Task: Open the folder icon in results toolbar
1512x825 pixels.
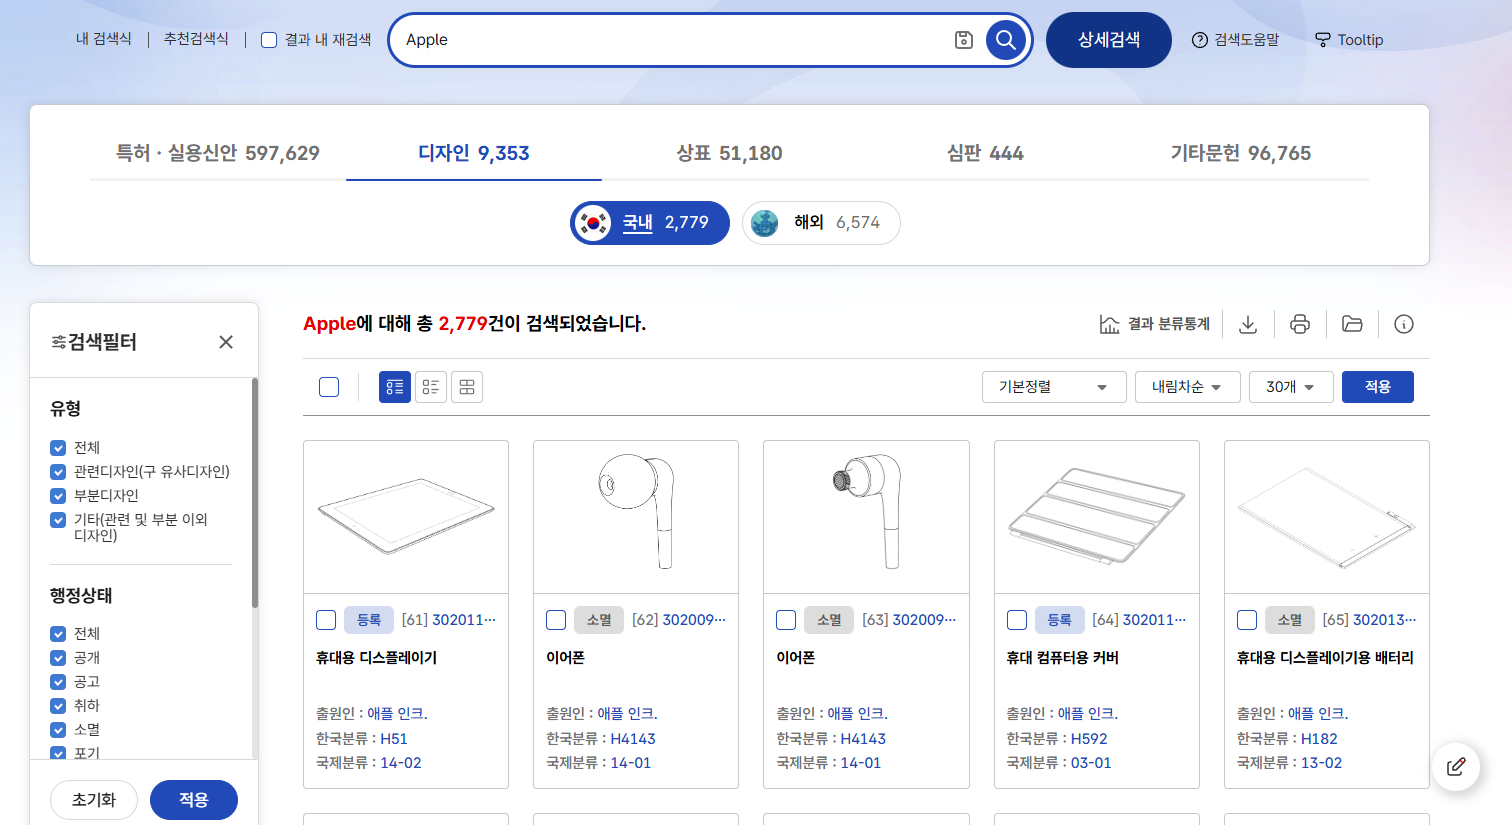Action: click(1352, 324)
